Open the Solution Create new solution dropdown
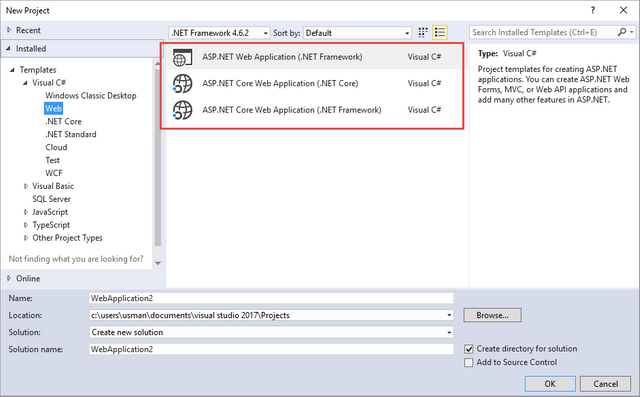 449,333
